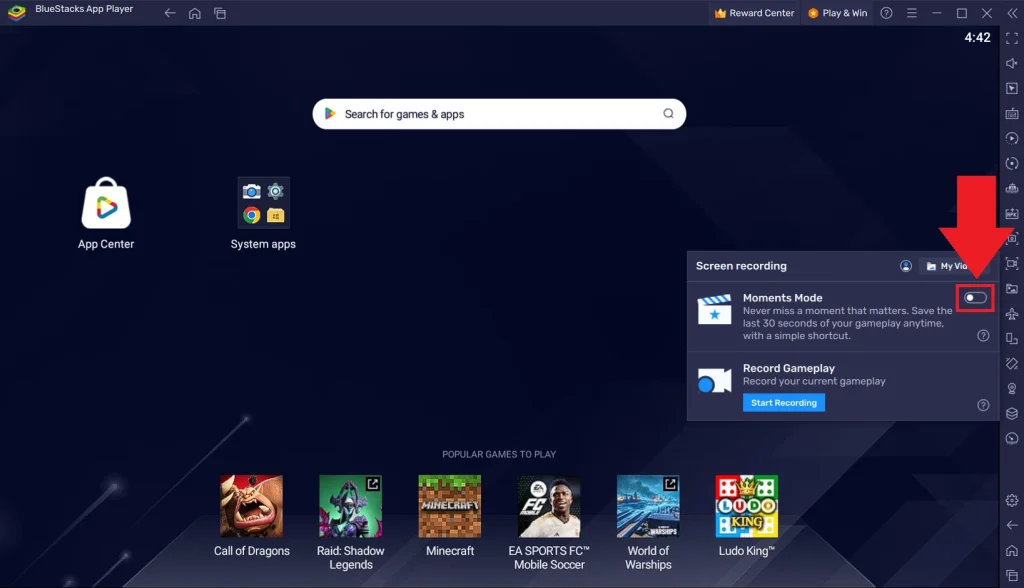Viewport: 1024px width, 588px height.
Task: Click the Search for games & apps field
Action: [498, 114]
